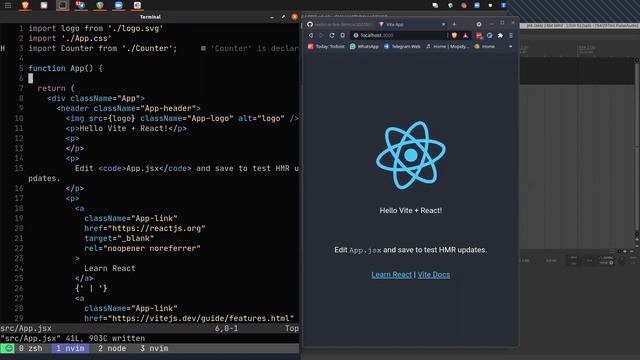Click the rel="noopener noreferrer" code line
The image size is (640, 360).
coord(142,248)
